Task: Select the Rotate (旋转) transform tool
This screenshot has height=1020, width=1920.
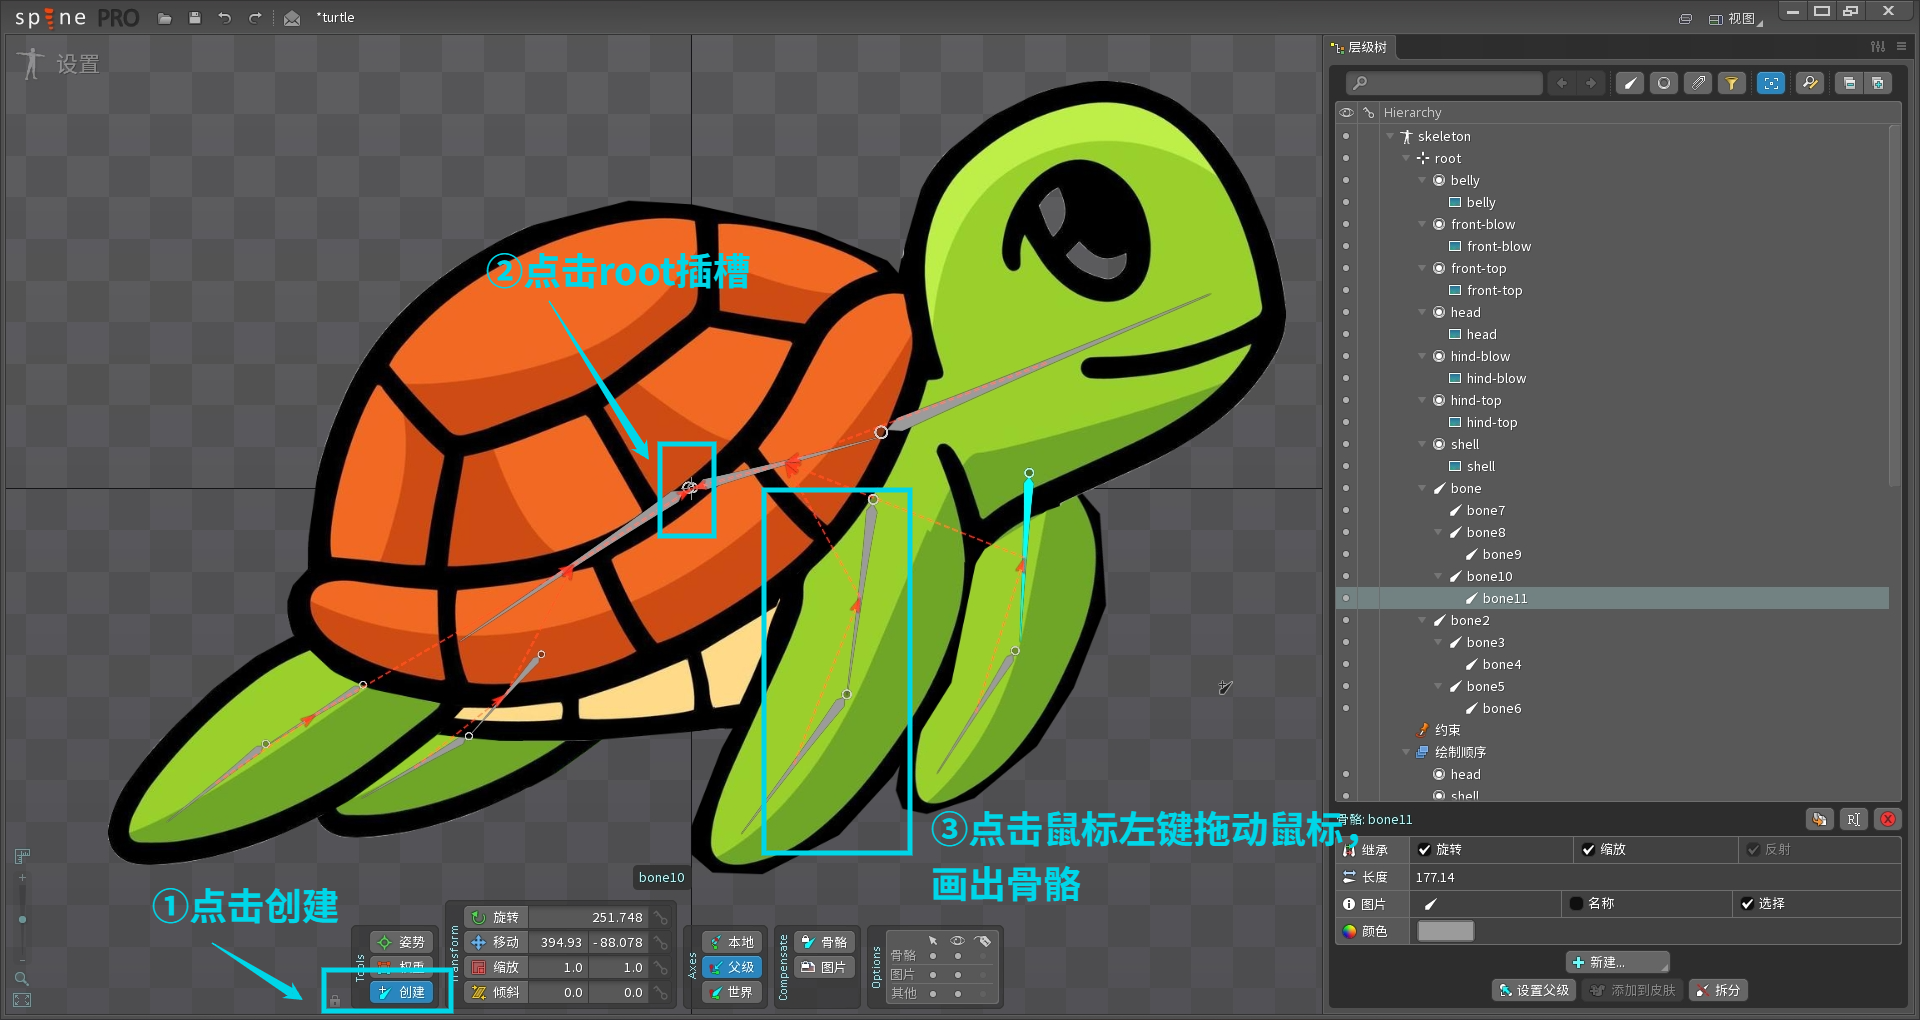Action: tap(497, 917)
